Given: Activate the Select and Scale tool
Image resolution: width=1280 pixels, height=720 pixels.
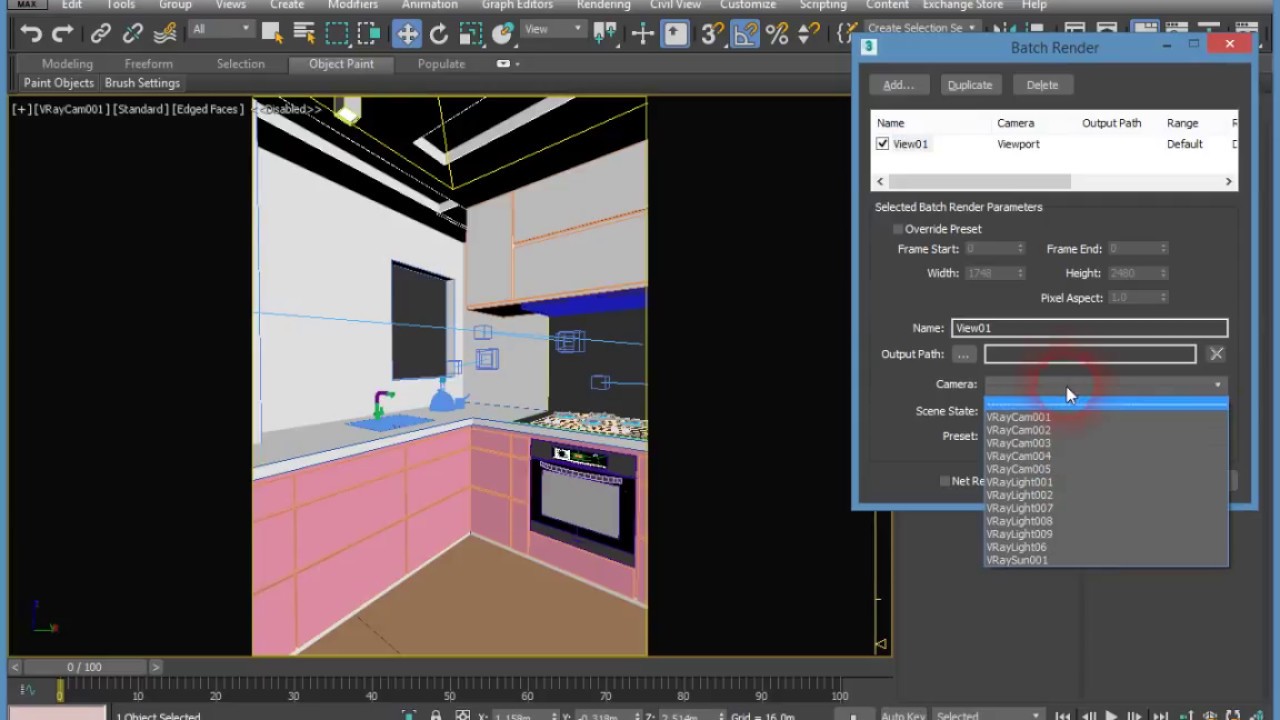Looking at the screenshot, I should pyautogui.click(x=471, y=34).
